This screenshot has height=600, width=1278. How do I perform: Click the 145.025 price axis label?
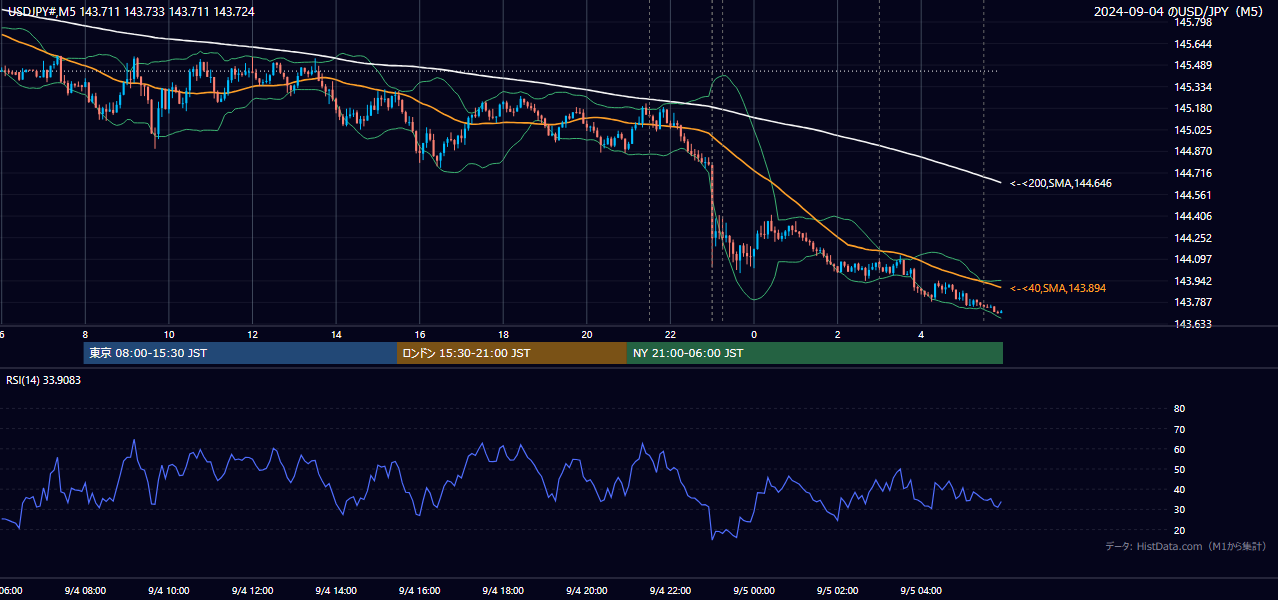point(1192,130)
